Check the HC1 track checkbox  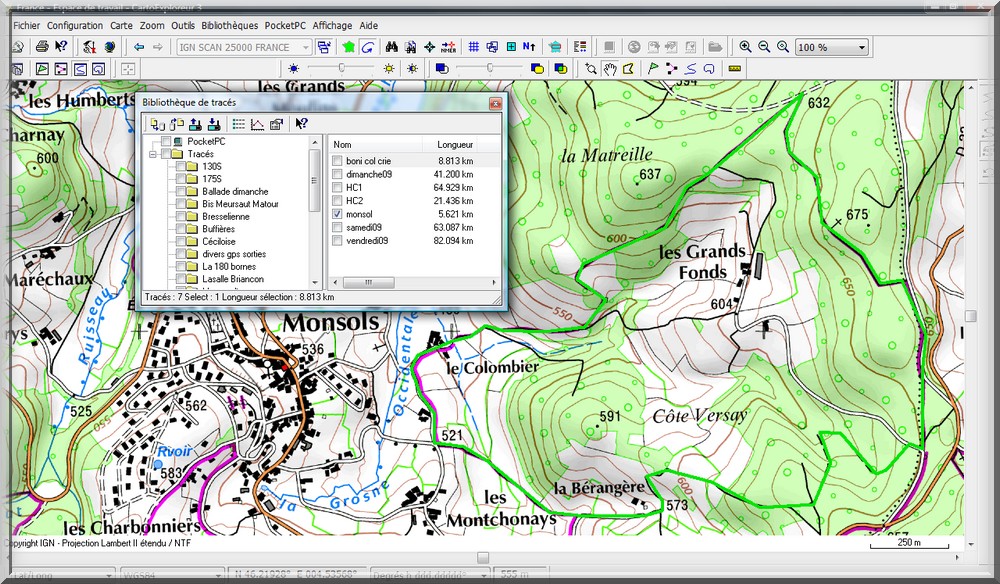337,187
